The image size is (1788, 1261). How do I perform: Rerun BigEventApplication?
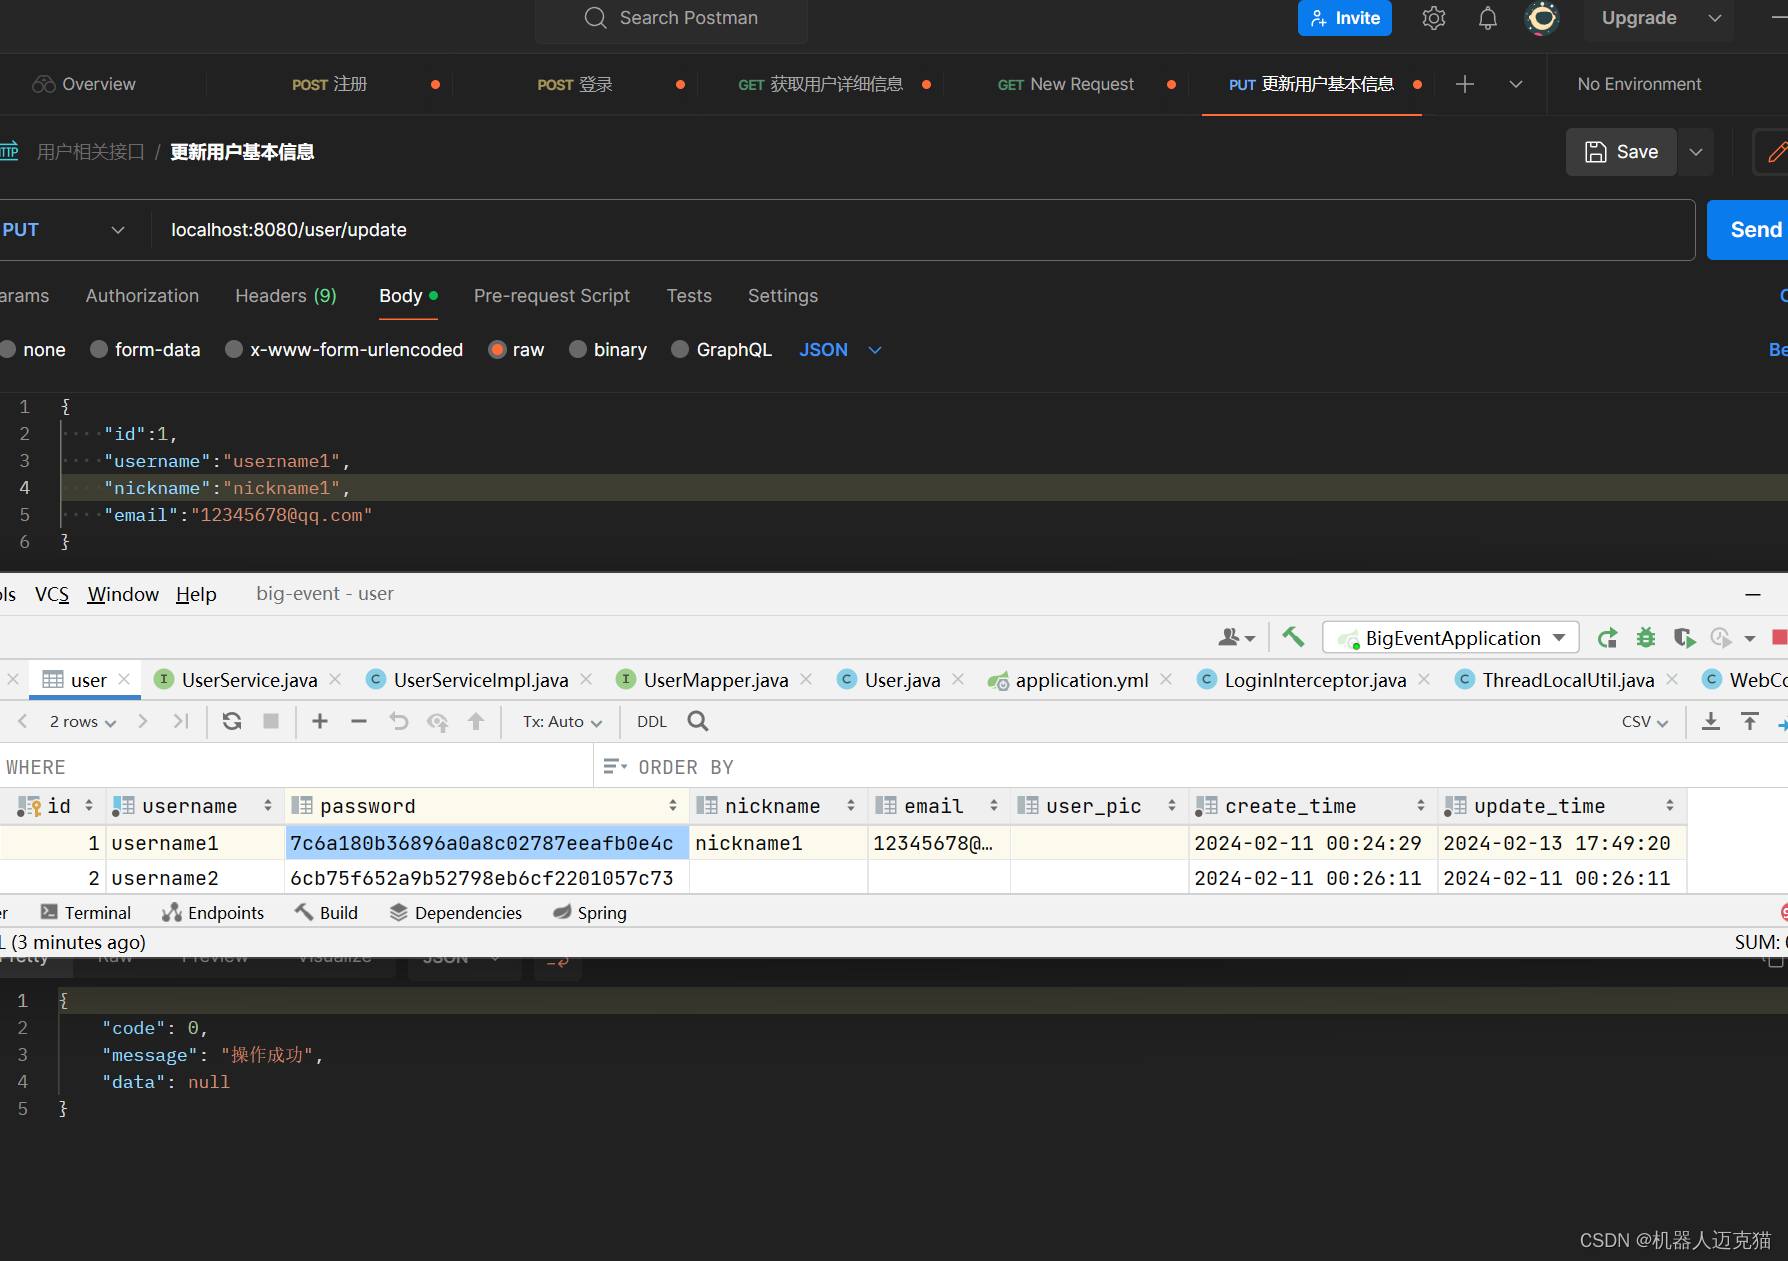(1607, 638)
